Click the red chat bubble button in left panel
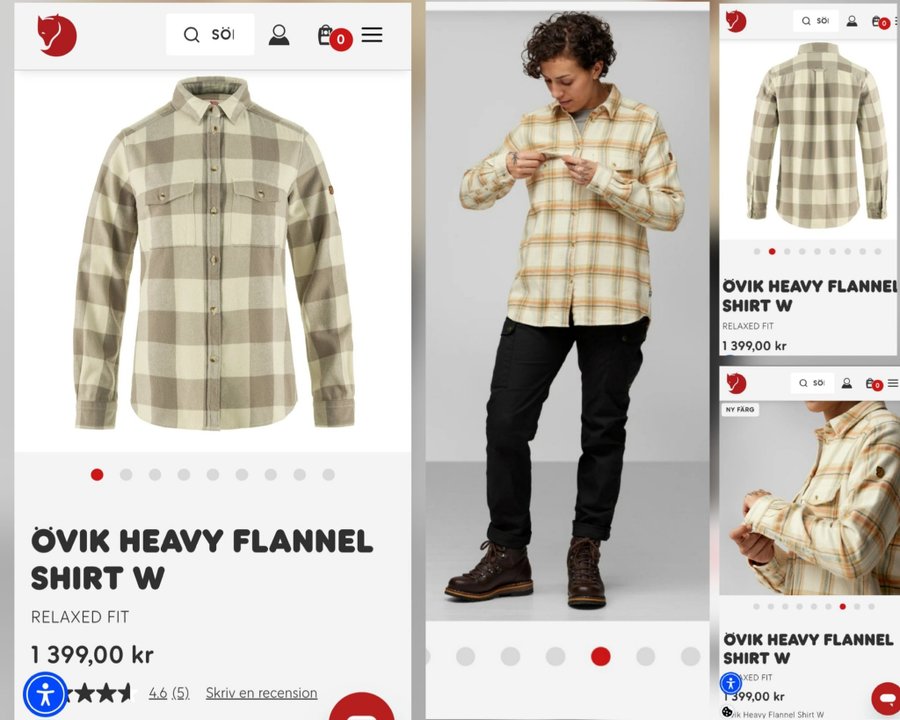The image size is (900, 720). pos(362,707)
